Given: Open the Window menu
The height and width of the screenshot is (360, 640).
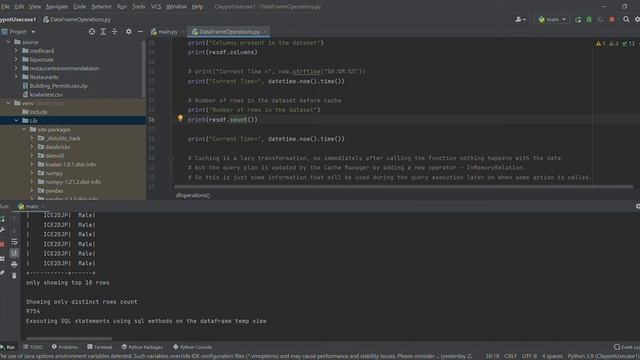Looking at the screenshot, I should [176, 7].
